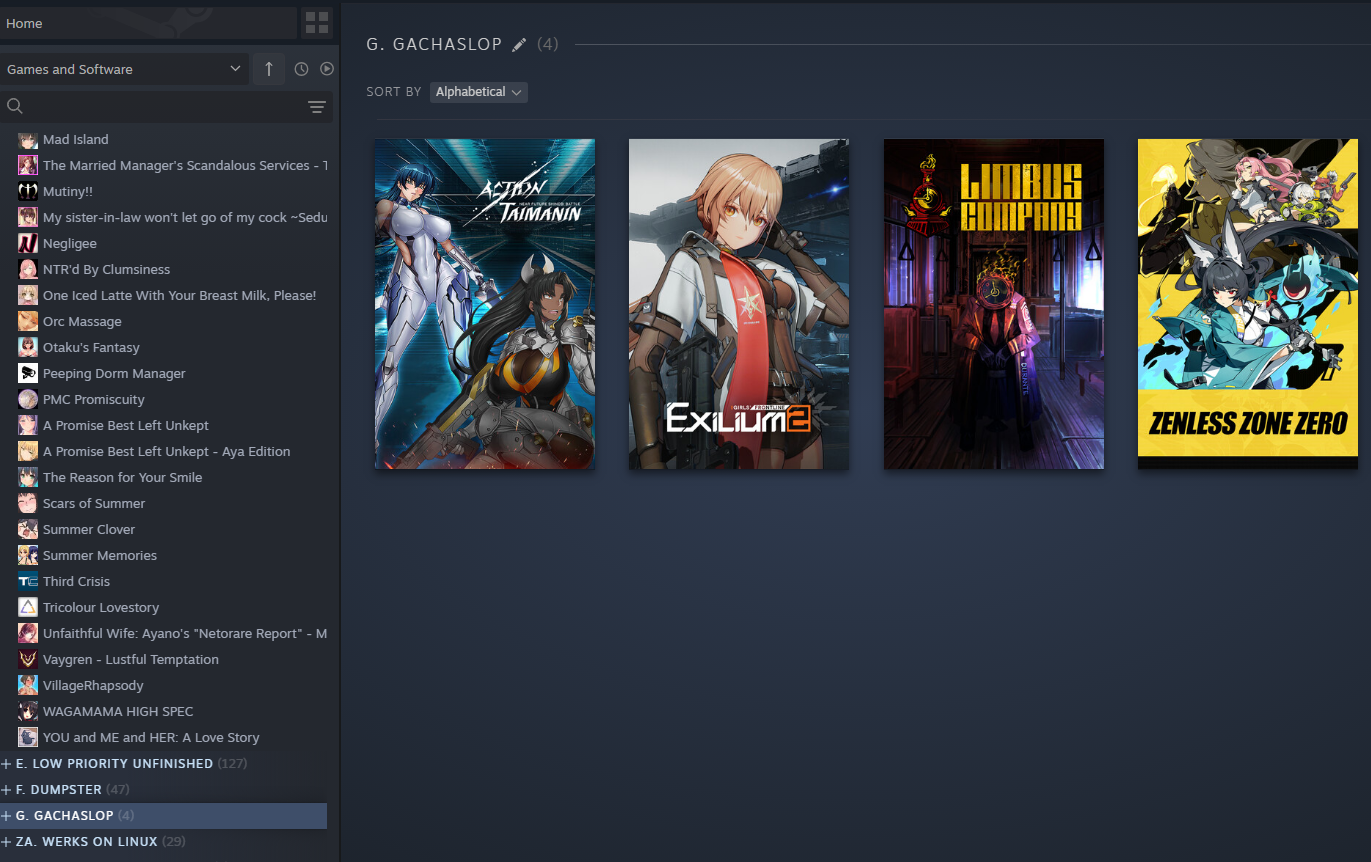Click the sort ascending arrow icon

[x=268, y=69]
